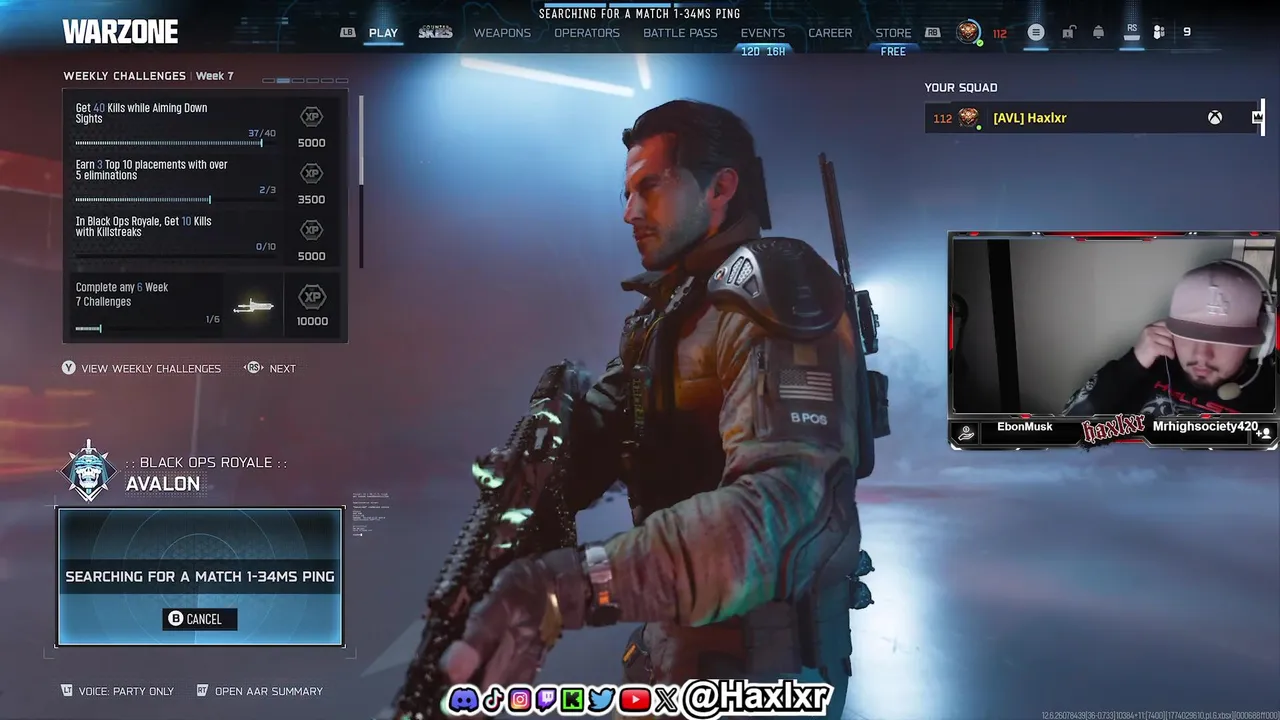Image resolution: width=1280 pixels, height=720 pixels.
Task: Click XP icon for 10000 reward
Action: (312, 297)
